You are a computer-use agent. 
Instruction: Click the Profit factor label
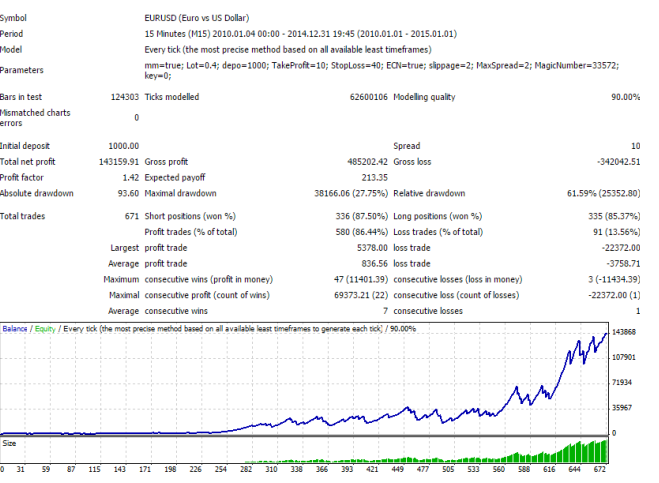point(21,178)
